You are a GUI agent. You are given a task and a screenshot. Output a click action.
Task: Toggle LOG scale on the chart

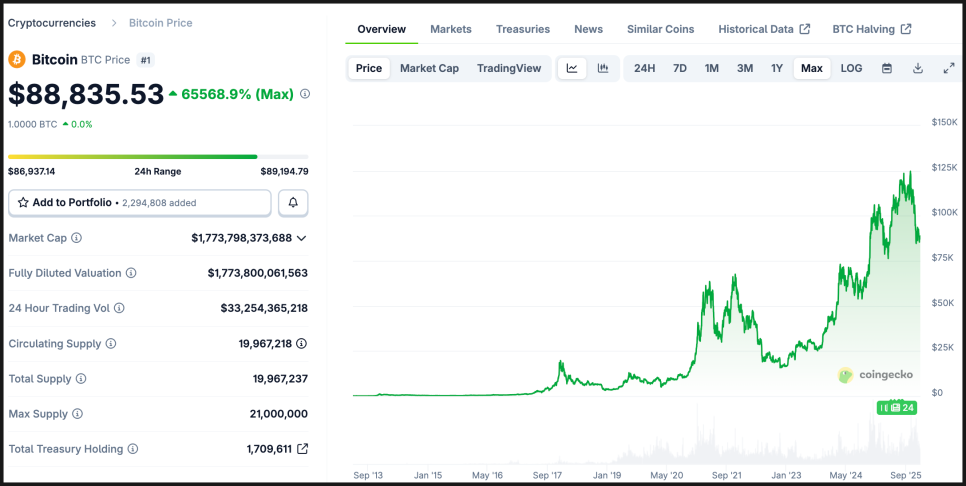(x=851, y=68)
